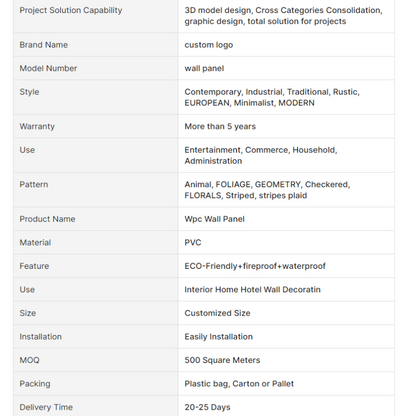Click the Pattern attribute label
The height and width of the screenshot is (416, 416).
click(34, 185)
